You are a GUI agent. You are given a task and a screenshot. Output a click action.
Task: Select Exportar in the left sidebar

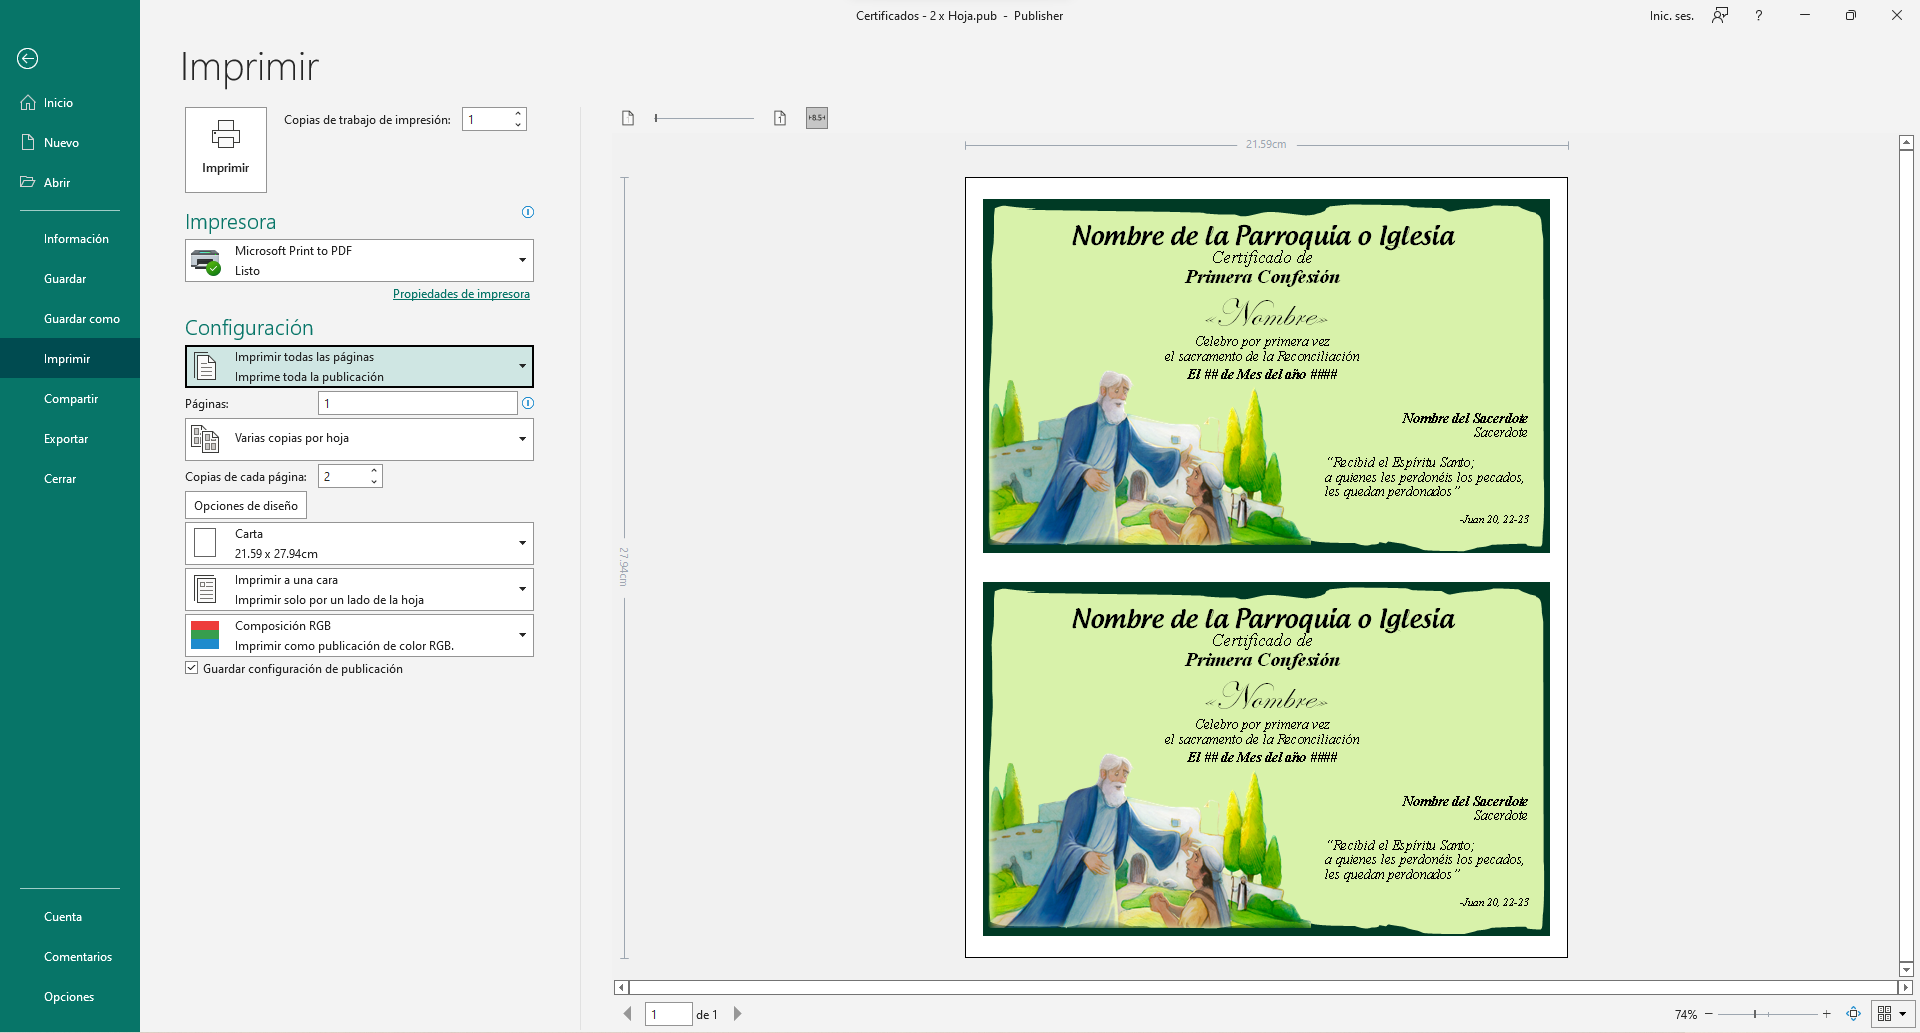(66, 439)
